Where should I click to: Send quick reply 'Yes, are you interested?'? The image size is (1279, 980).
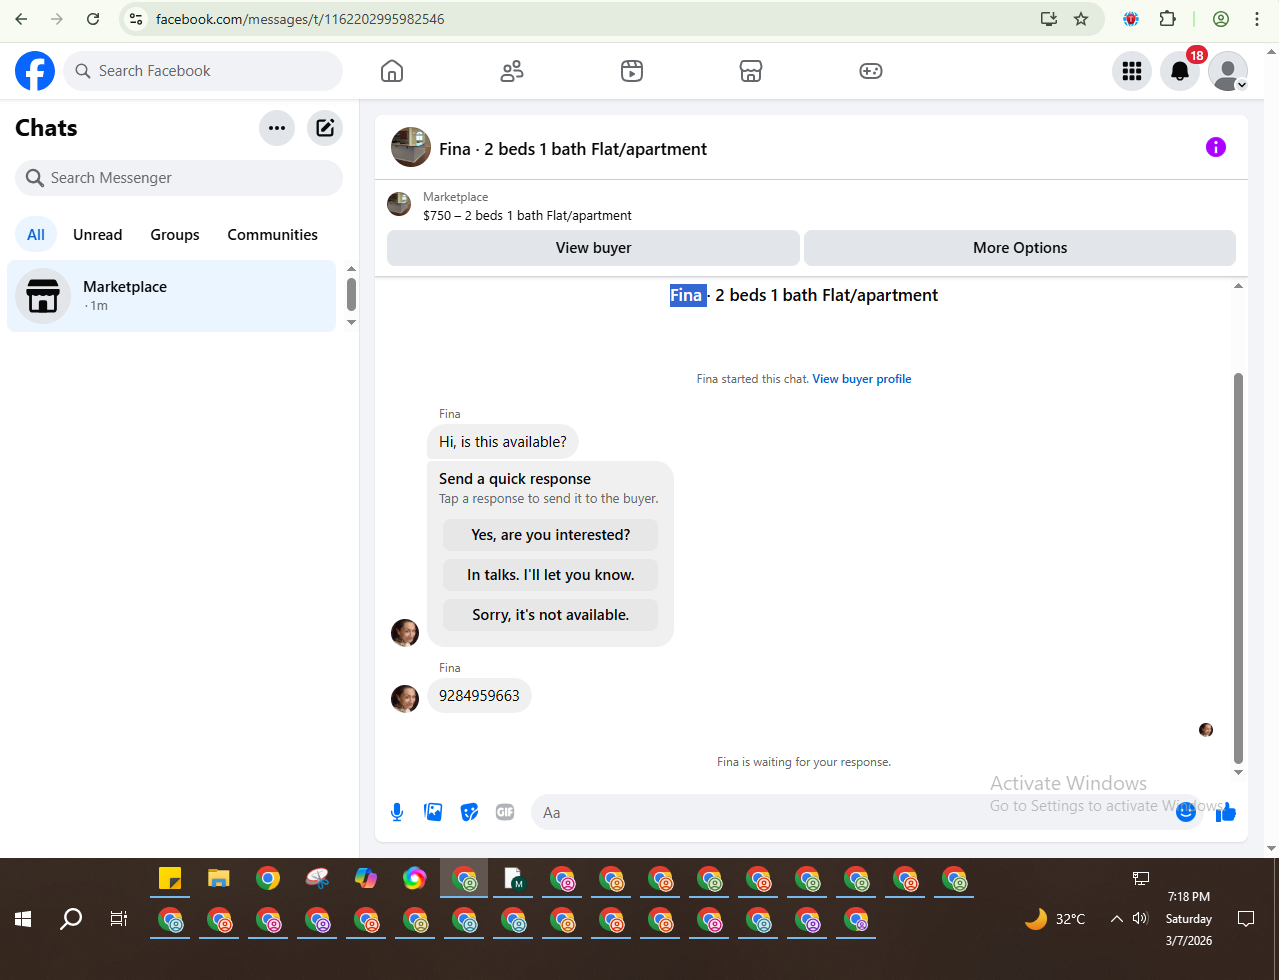coord(551,535)
